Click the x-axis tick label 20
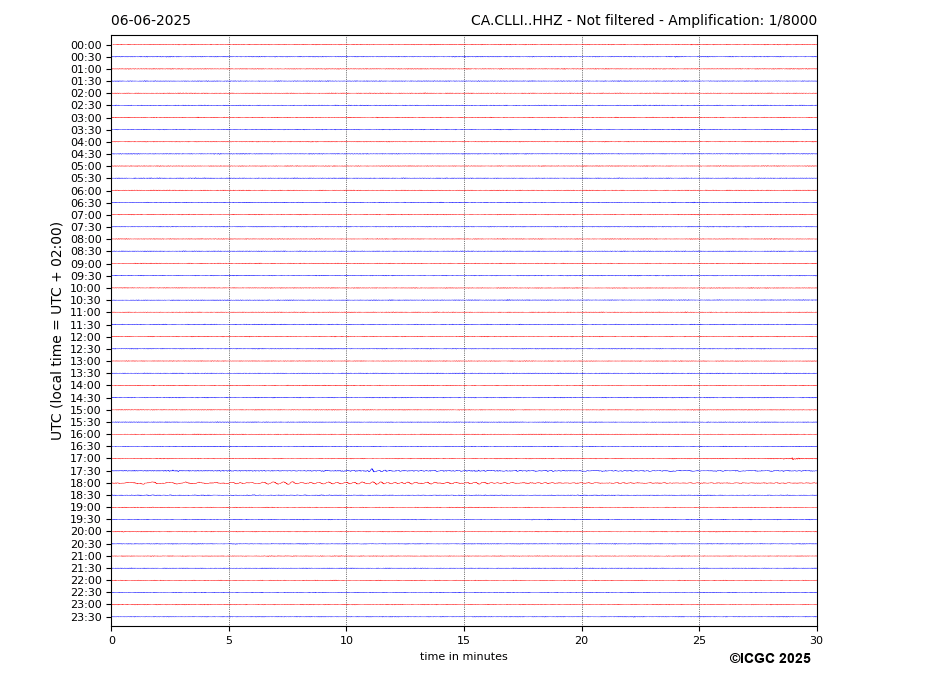The width and height of the screenshot is (927, 696). [x=582, y=640]
